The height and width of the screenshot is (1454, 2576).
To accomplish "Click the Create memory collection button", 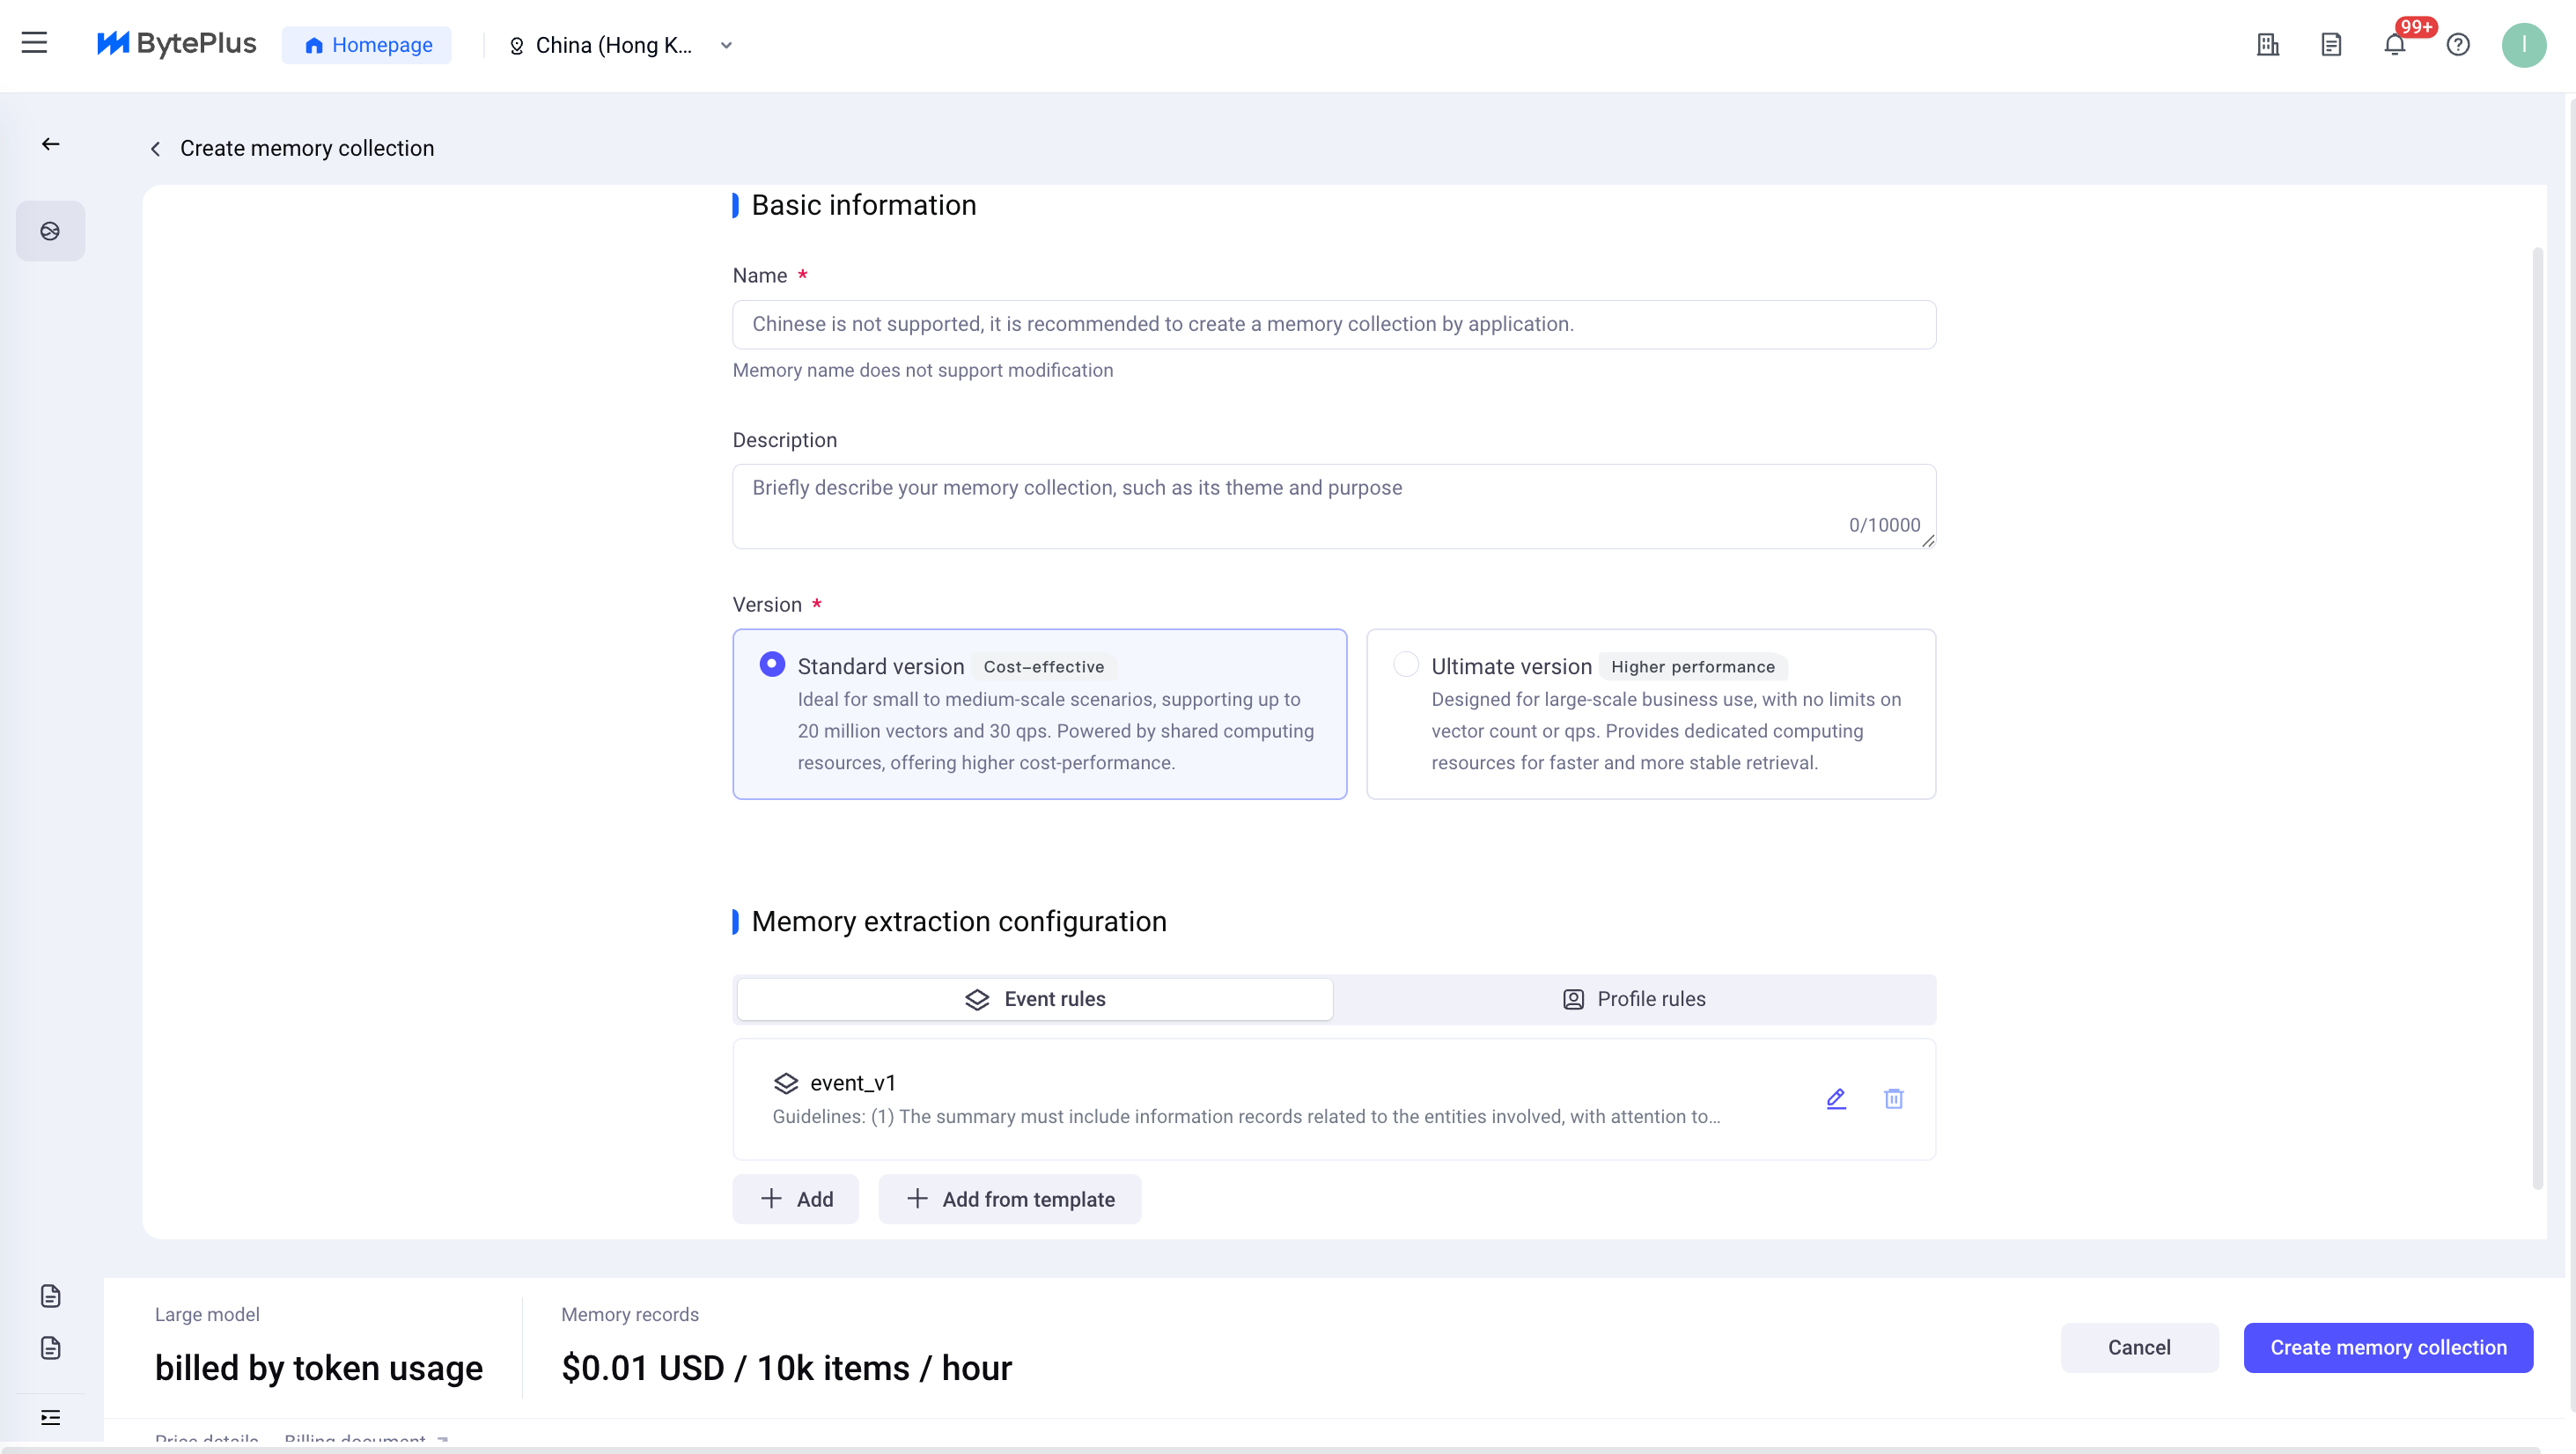I will click(2387, 1347).
